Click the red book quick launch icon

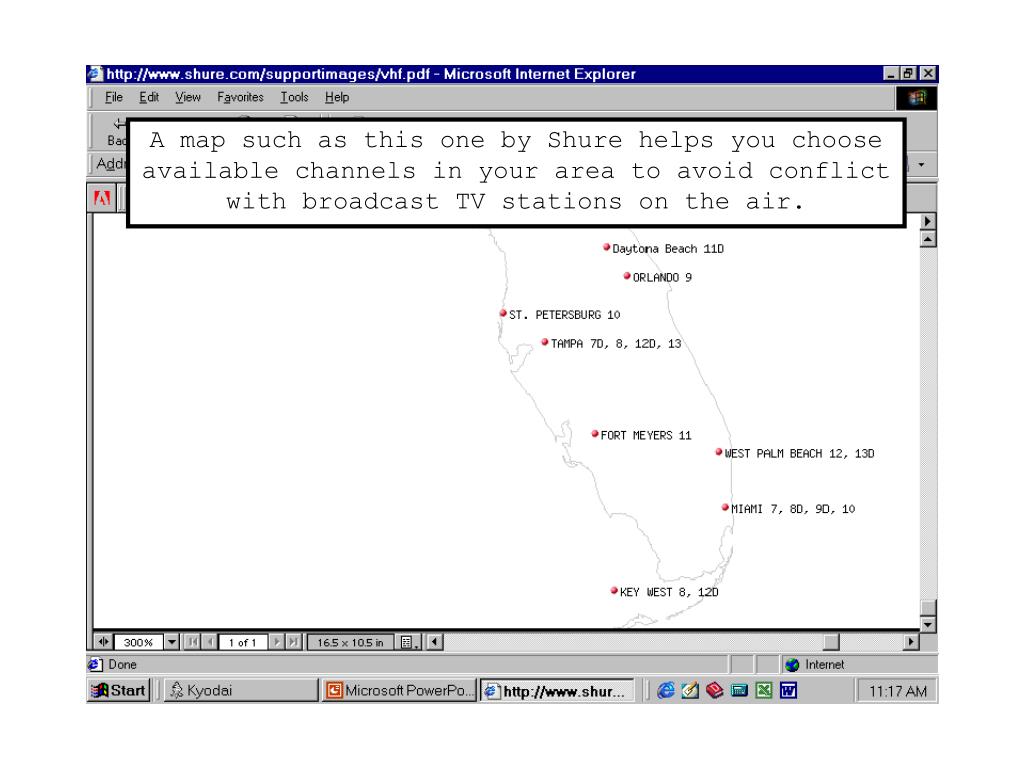[x=714, y=690]
